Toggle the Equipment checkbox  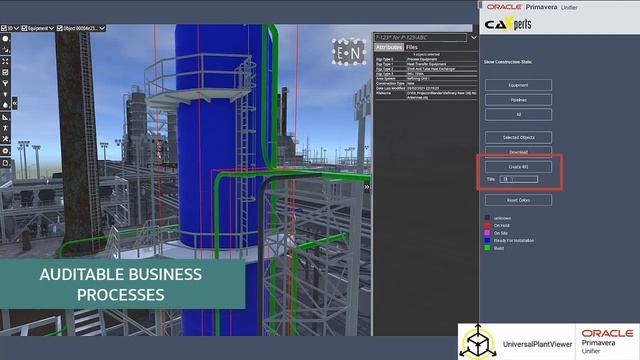(24, 28)
